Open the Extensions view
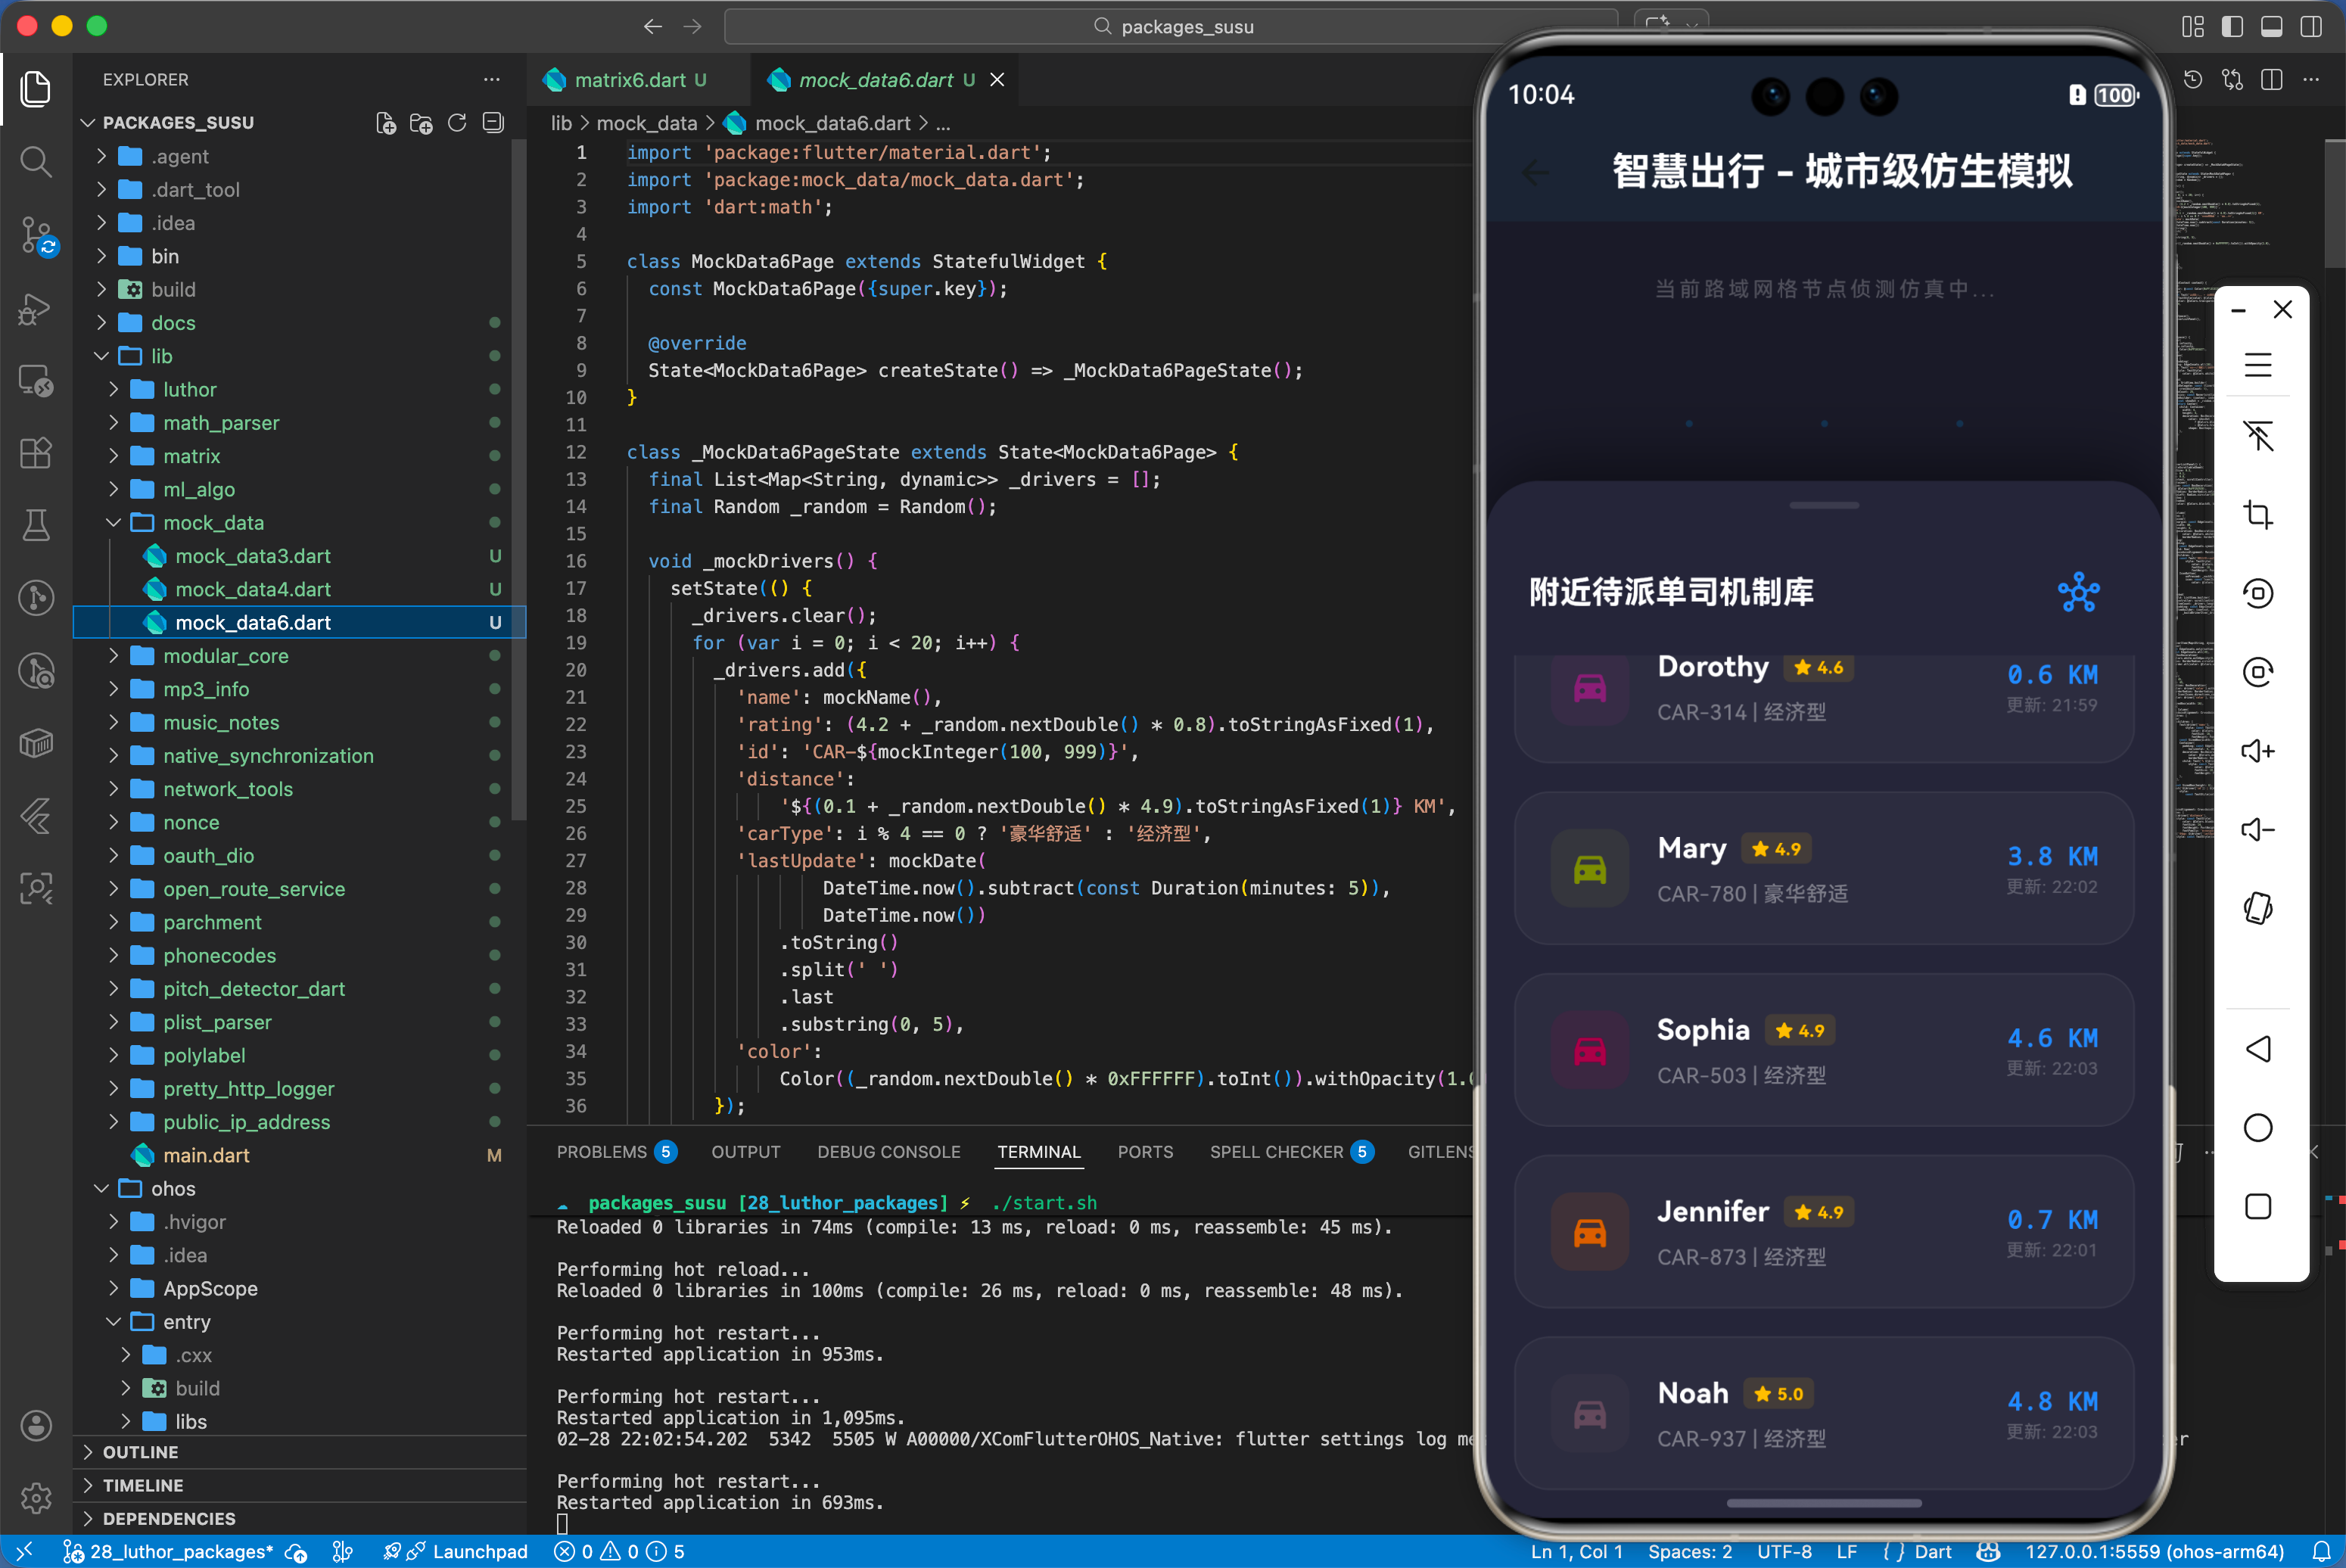The image size is (2346, 1568). click(36, 453)
